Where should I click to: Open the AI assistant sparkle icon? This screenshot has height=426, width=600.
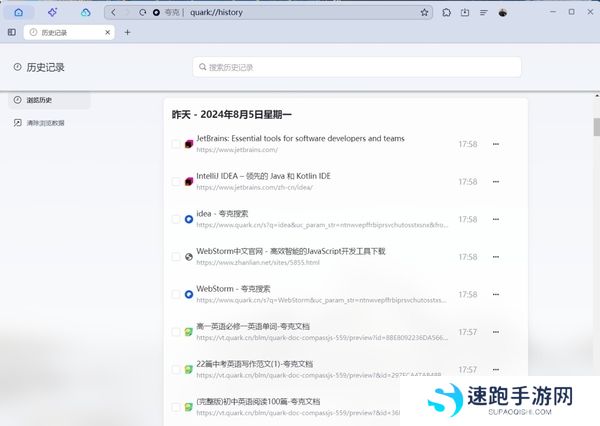pyautogui.click(x=52, y=12)
